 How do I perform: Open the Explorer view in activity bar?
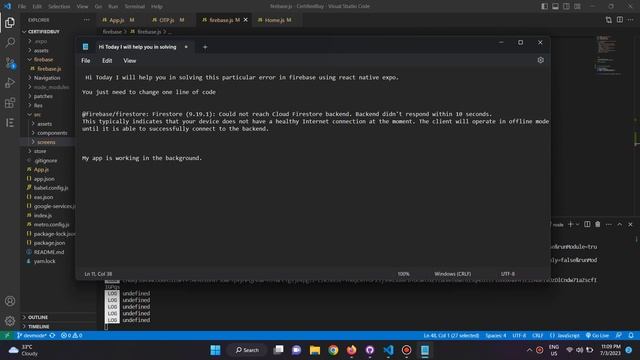click(x=10, y=23)
